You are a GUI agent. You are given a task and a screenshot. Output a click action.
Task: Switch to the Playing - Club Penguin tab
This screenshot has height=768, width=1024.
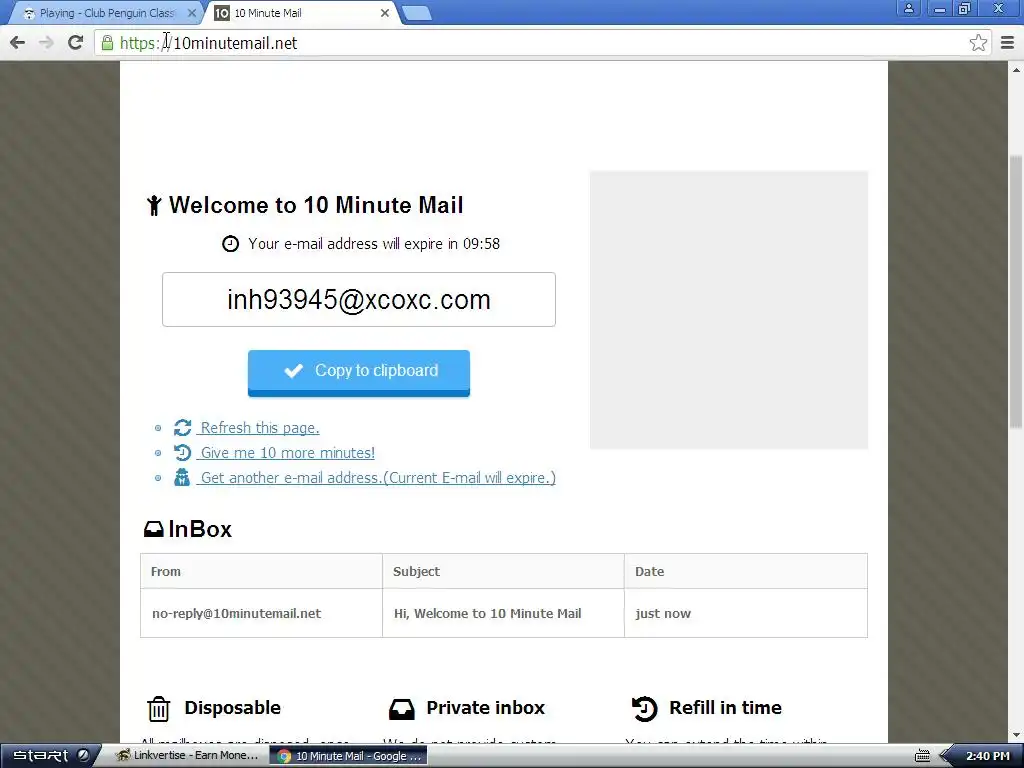click(x=108, y=12)
